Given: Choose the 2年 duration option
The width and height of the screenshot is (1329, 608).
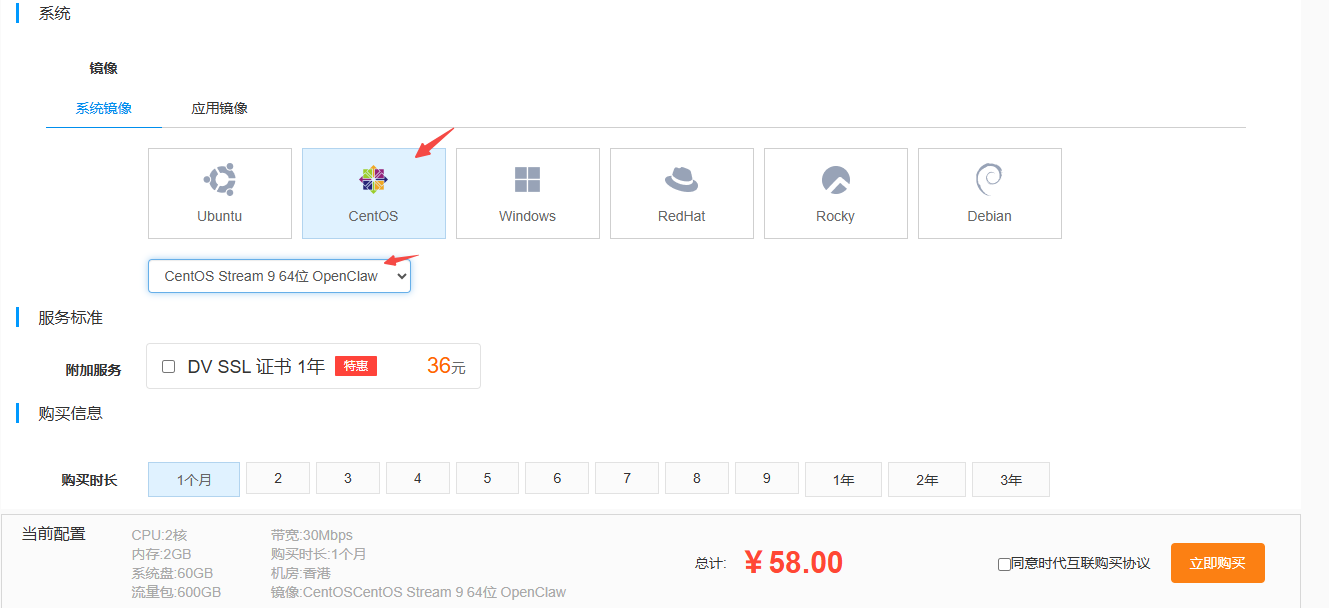Looking at the screenshot, I should pyautogui.click(x=926, y=479).
